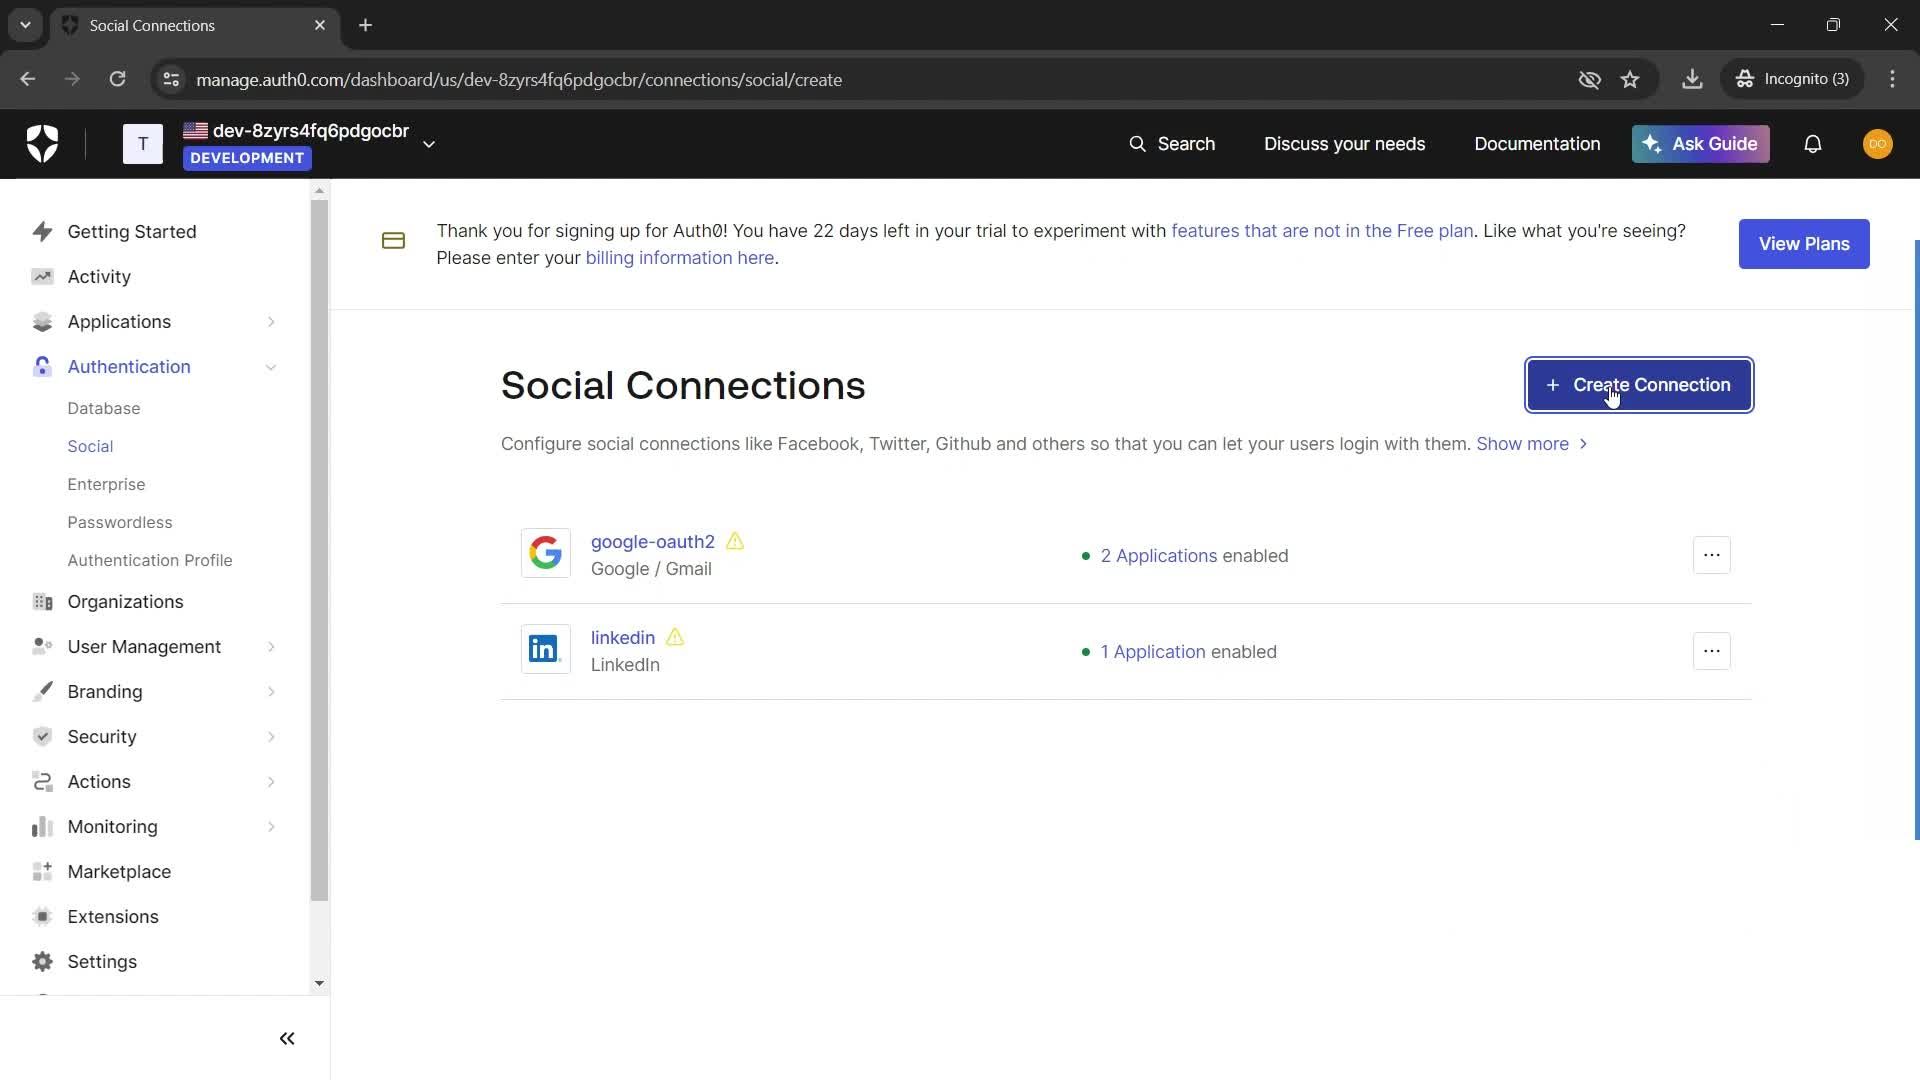
Task: Open browser downloads icon
Action: click(1692, 79)
